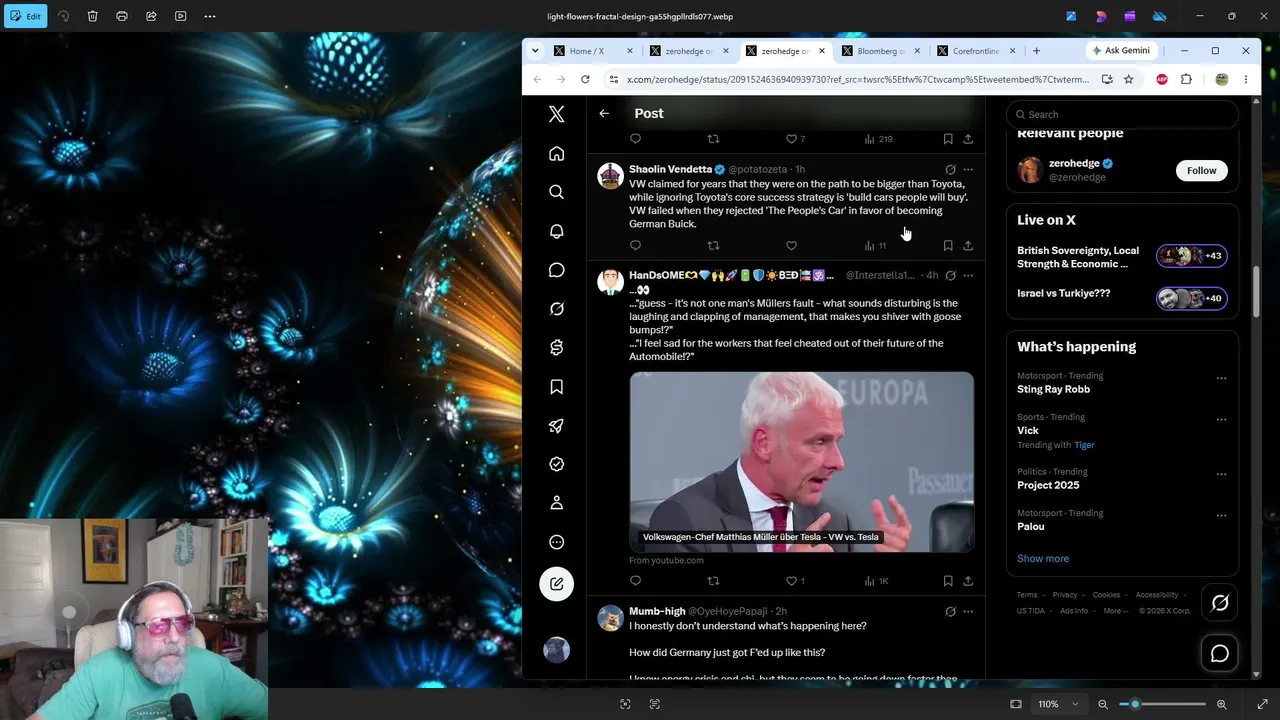Image resolution: width=1280 pixels, height=720 pixels.
Task: Open the Chrome extensions puzzle icon
Action: click(x=1186, y=79)
